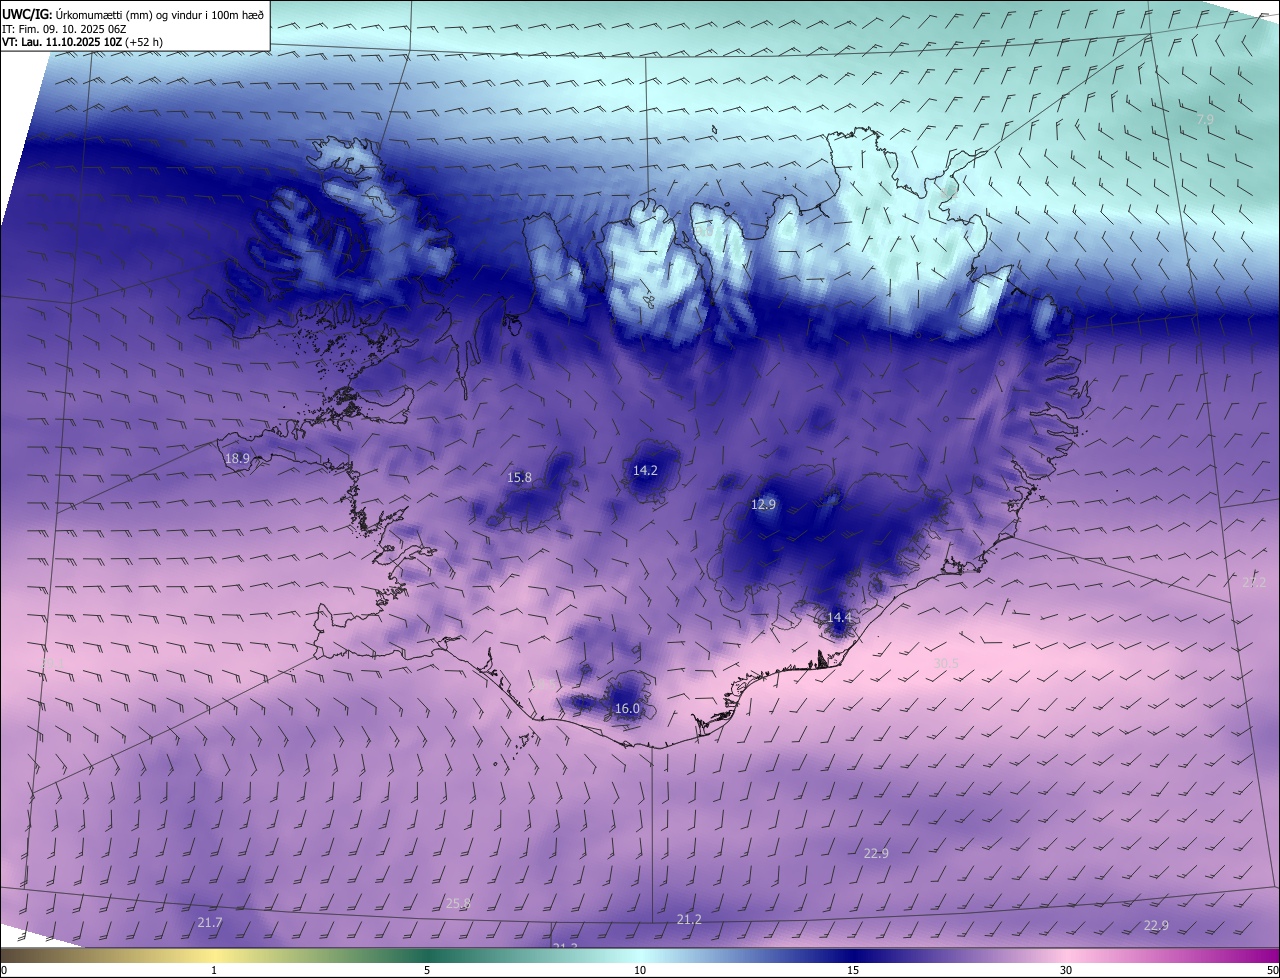The image size is (1280, 978).
Task: Click the color scale tick label 10
Action: [x=640, y=971]
